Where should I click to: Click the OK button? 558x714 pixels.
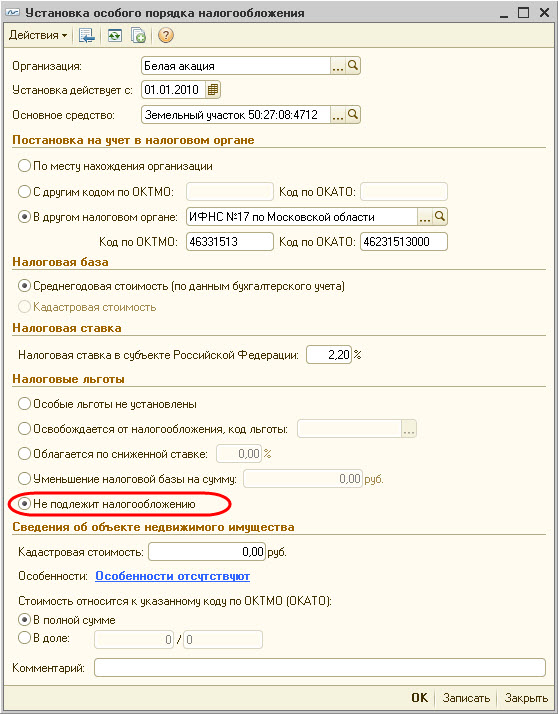tap(420, 698)
